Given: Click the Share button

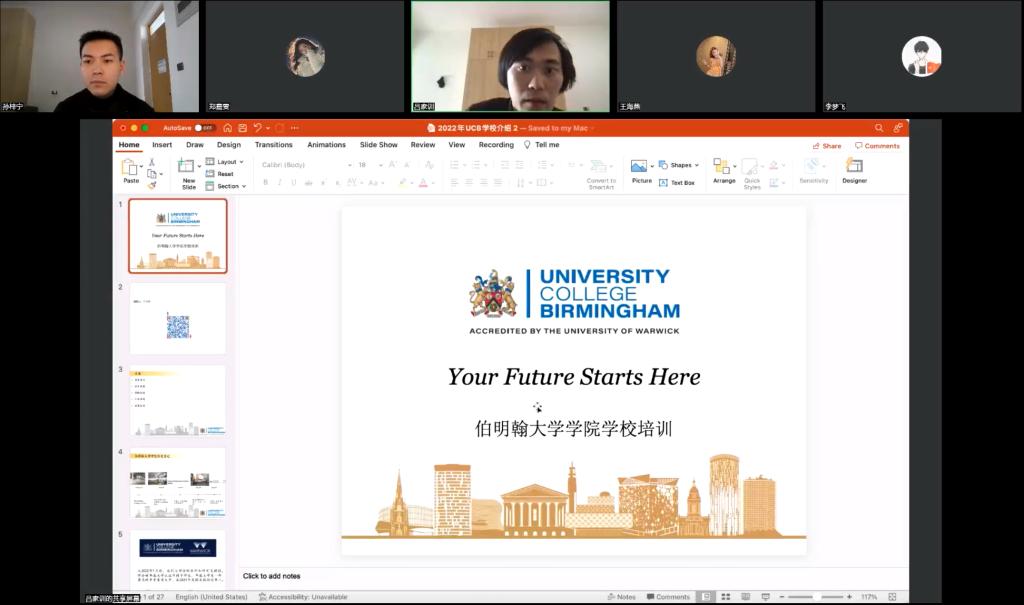Looking at the screenshot, I should point(827,146).
